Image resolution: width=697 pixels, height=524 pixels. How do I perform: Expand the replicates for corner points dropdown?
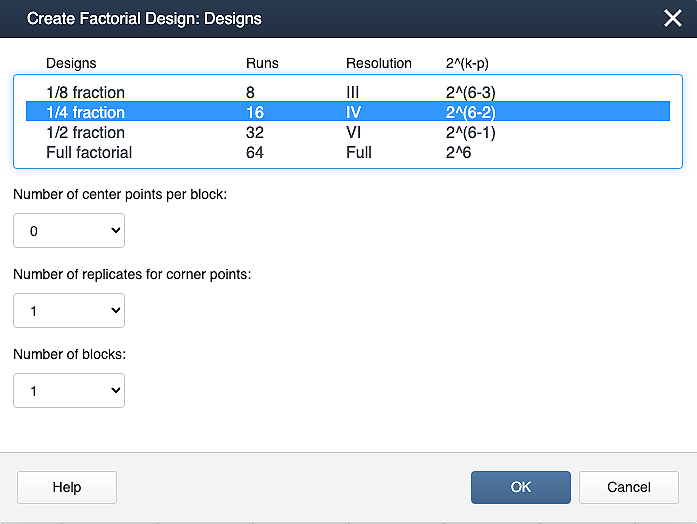point(69,311)
